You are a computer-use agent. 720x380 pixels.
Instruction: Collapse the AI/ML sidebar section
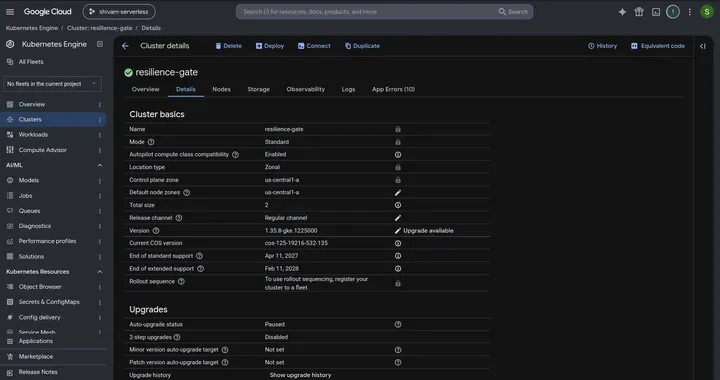pyautogui.click(x=100, y=165)
